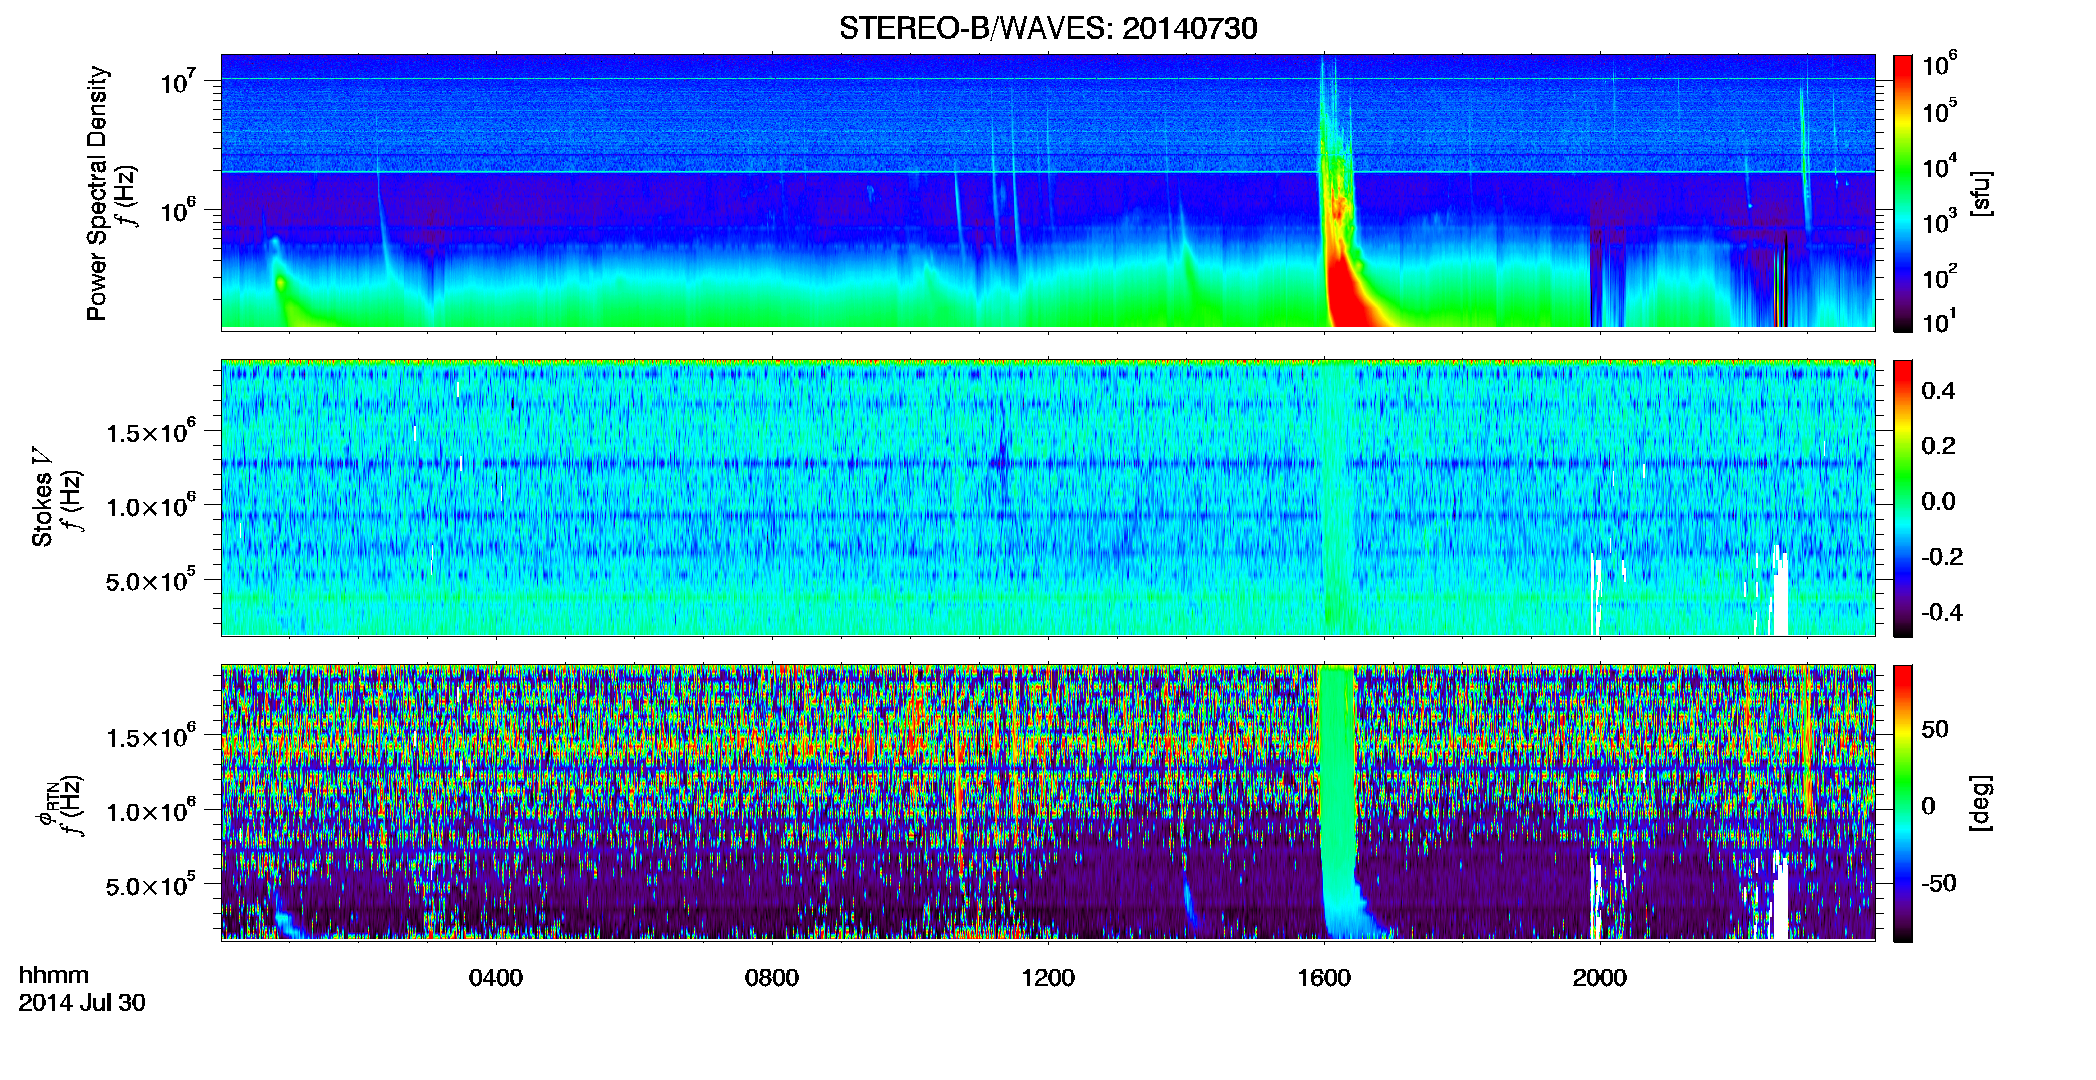Click the "1200" time axis label
Image resolution: width=2096 pixels, height=1080 pixels.
pyautogui.click(x=1048, y=977)
